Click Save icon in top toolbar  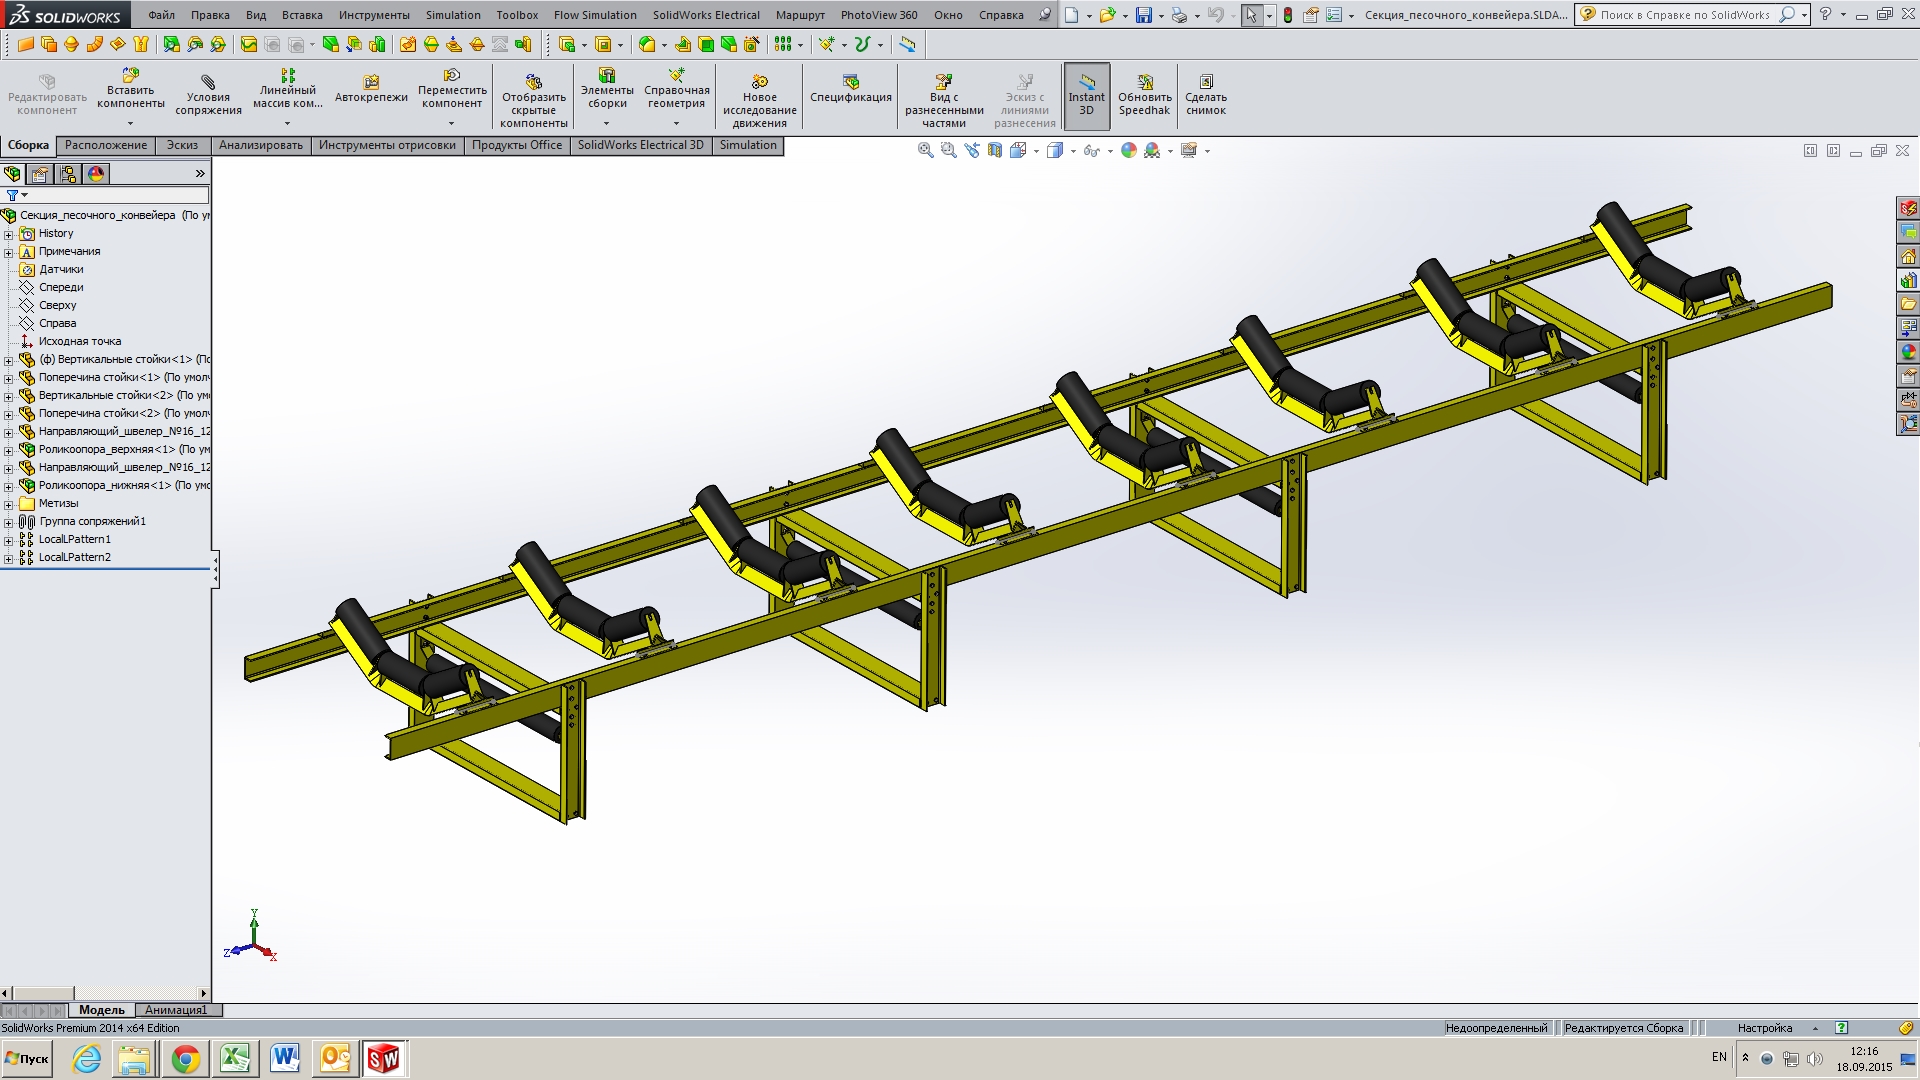tap(1144, 15)
